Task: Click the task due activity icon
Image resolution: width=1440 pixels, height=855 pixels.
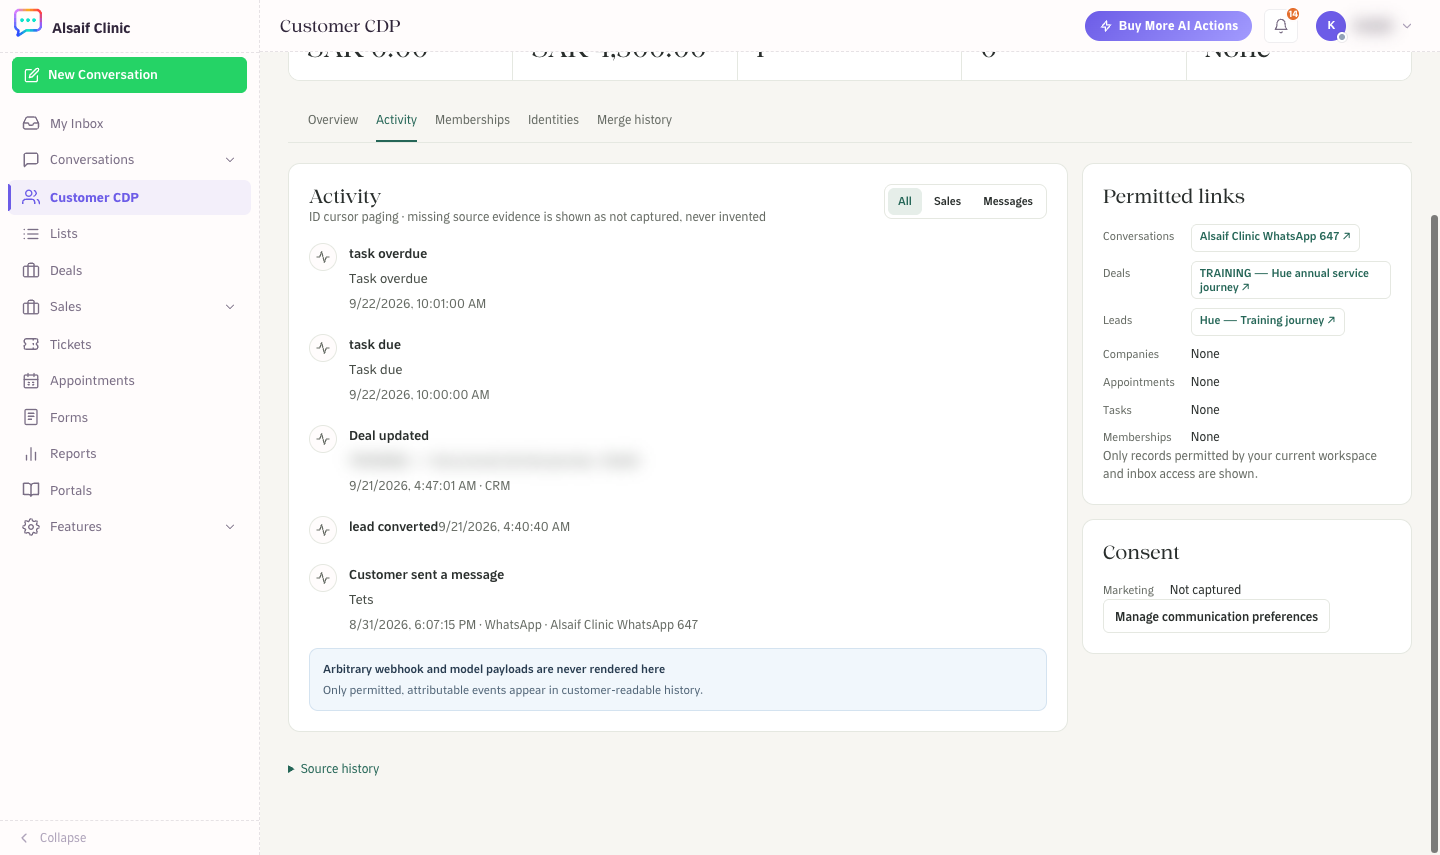Action: [x=323, y=348]
